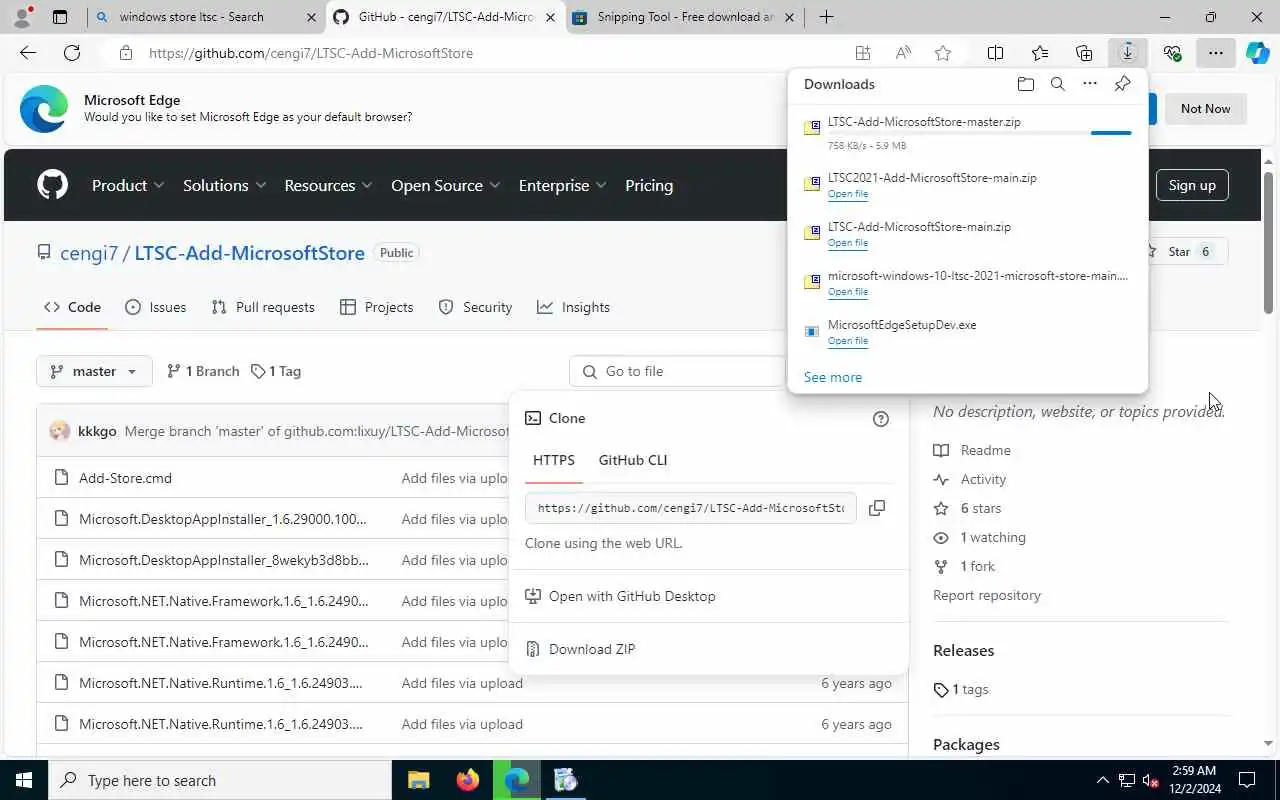The width and height of the screenshot is (1280, 800).
Task: Click the GitHub logo
Action: 52,185
